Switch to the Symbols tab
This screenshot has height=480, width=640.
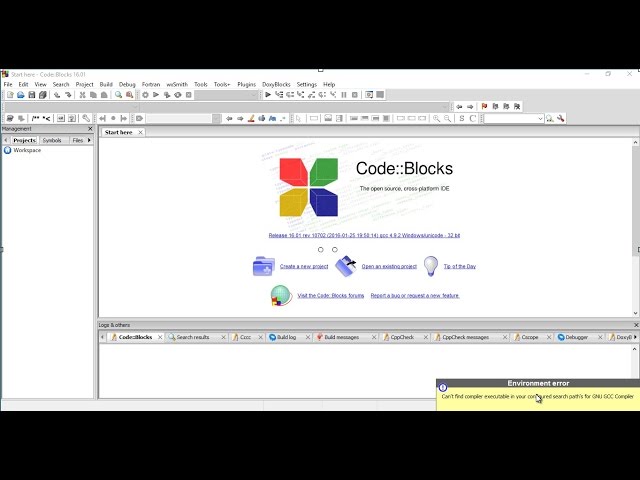(52, 140)
